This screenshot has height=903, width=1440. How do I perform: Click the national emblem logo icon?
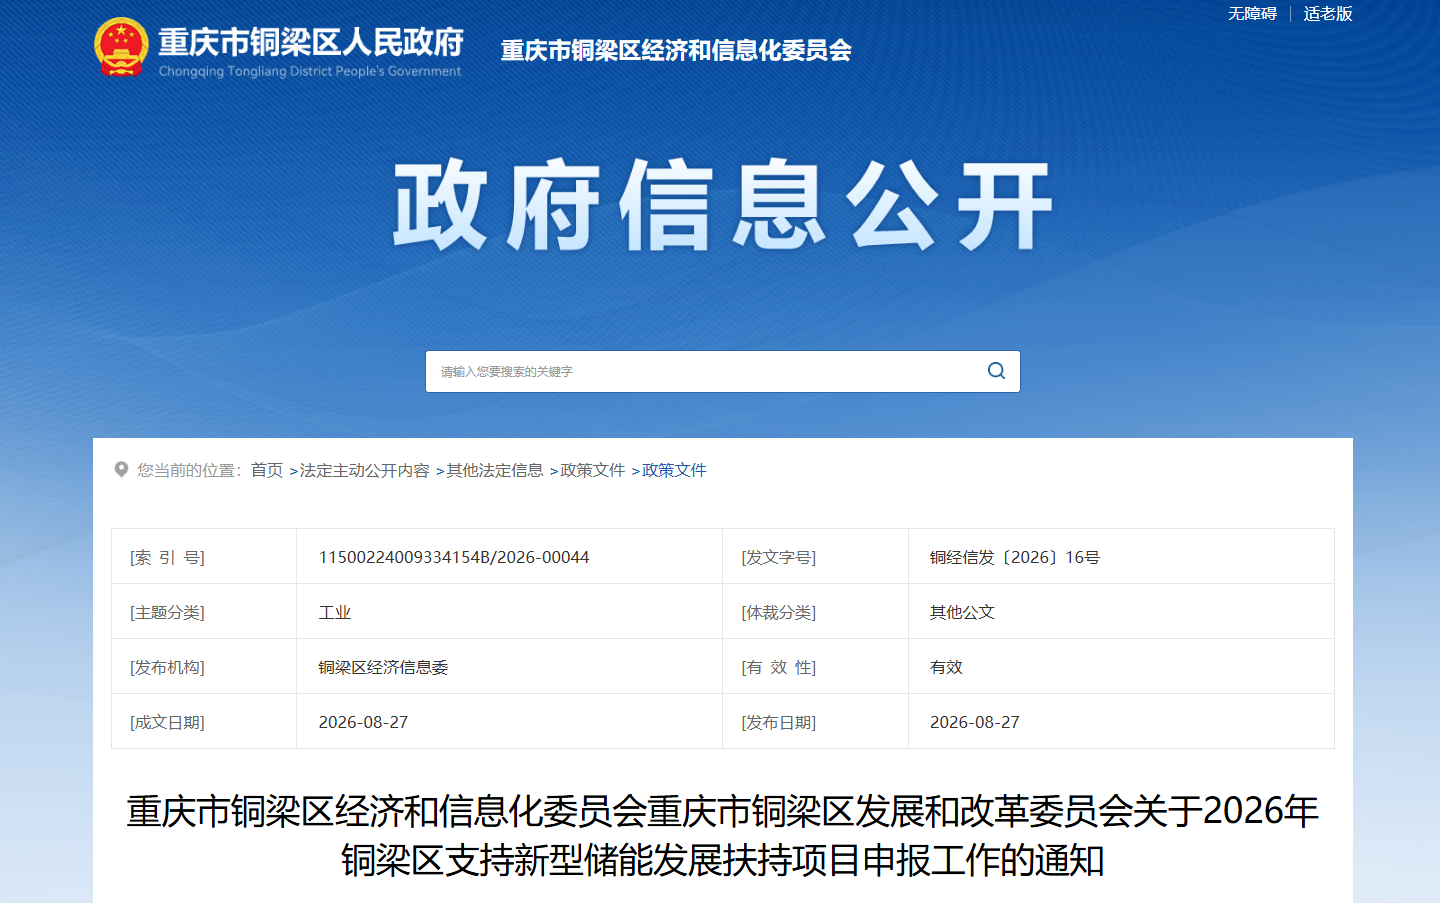pos(121,47)
